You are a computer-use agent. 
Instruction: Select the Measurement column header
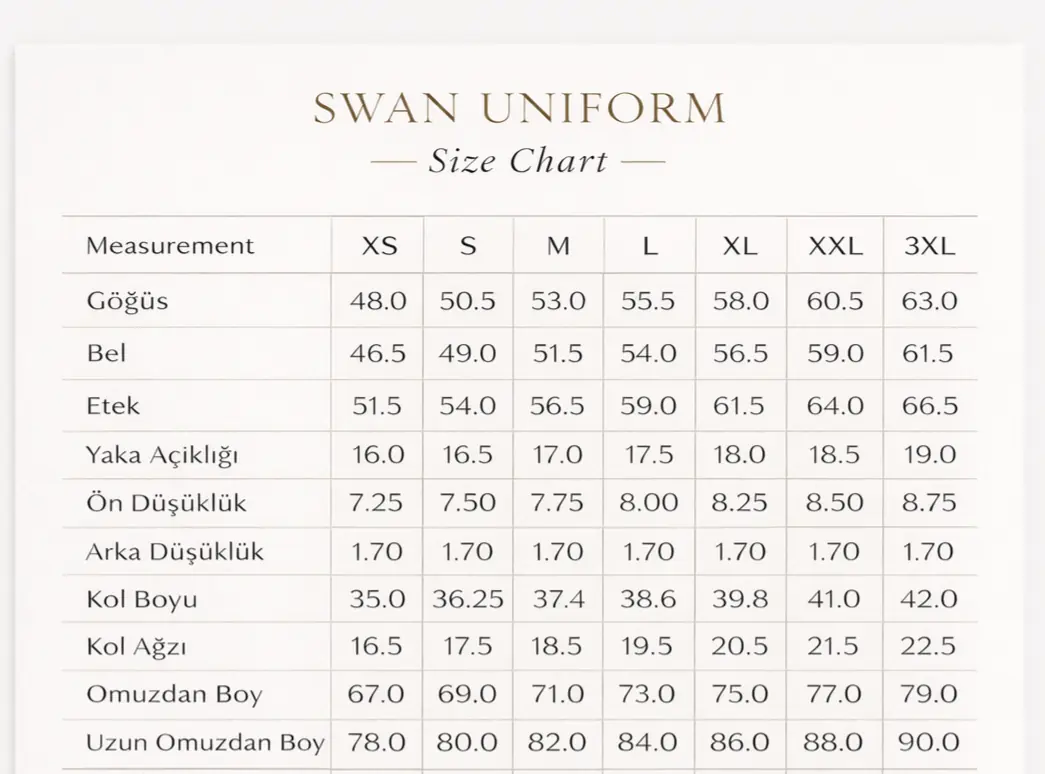[x=170, y=246]
